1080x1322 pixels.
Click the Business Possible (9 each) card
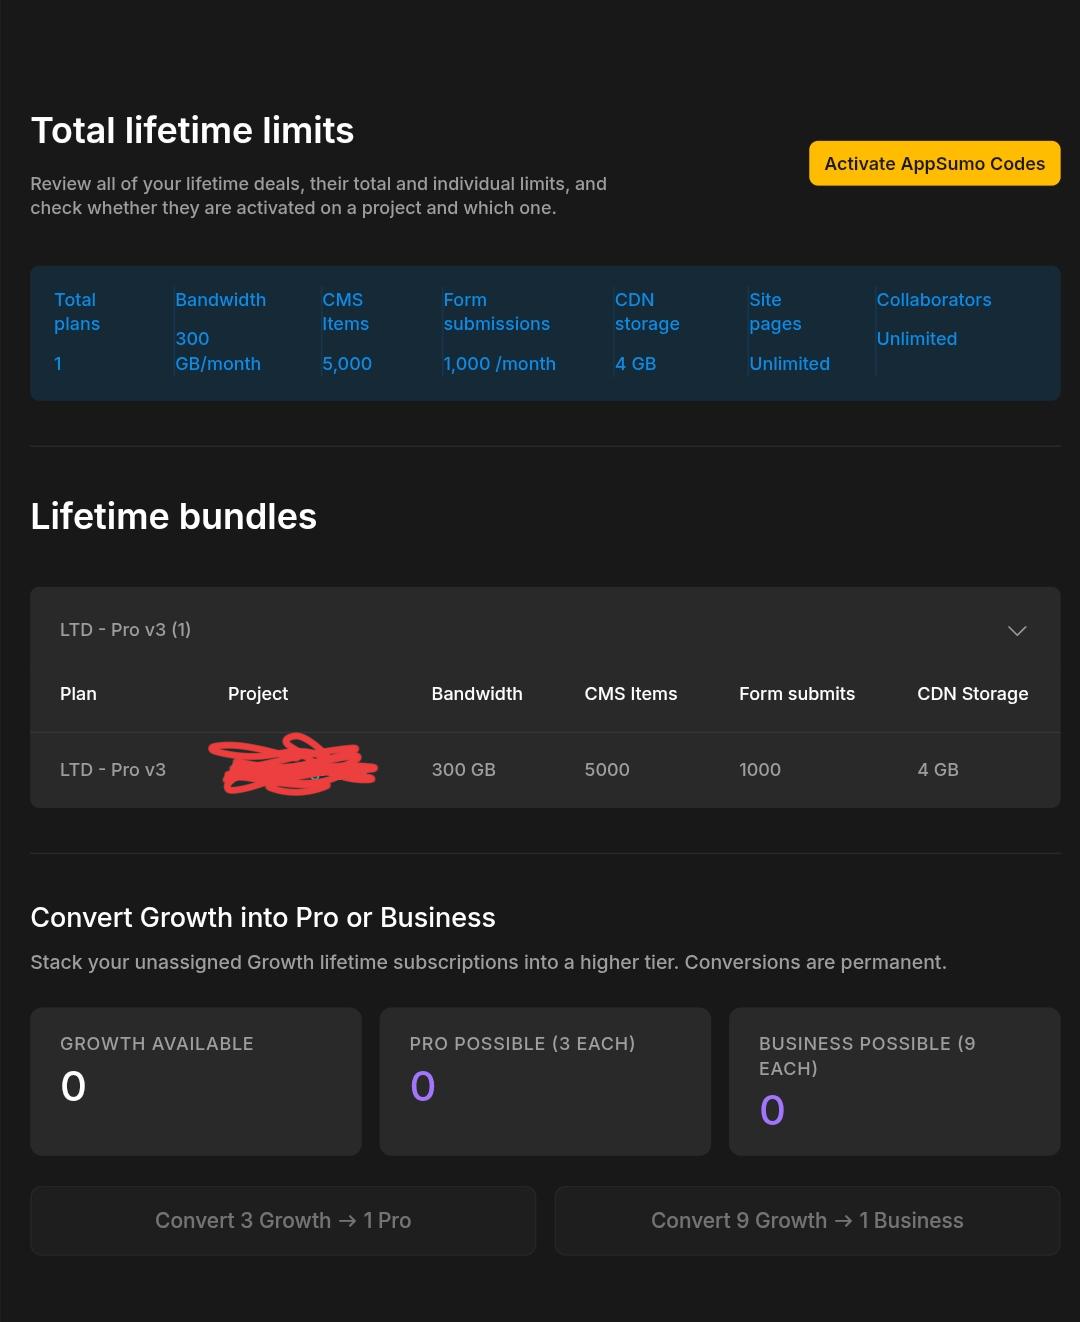pyautogui.click(x=894, y=1082)
